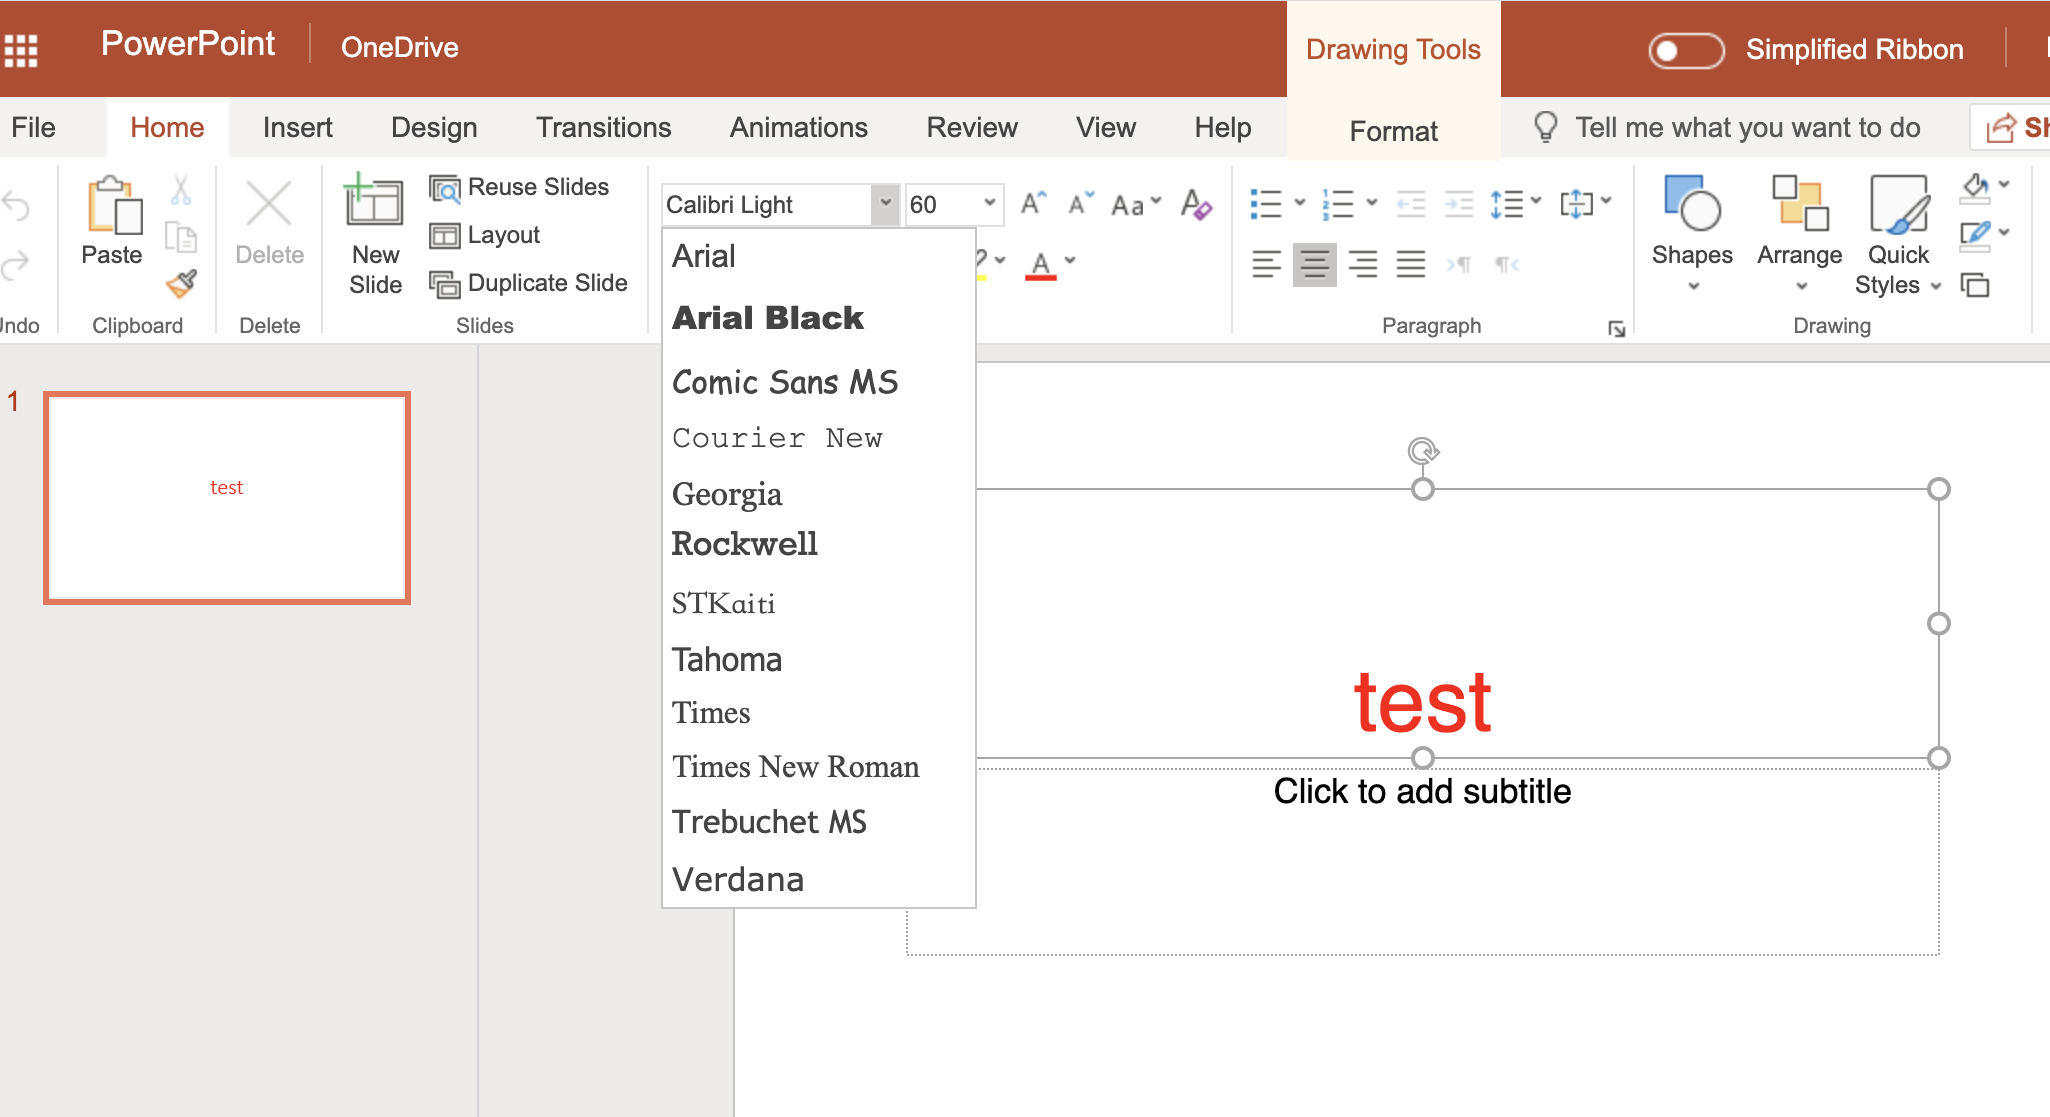Select Times New Roman from font list
Screen dimensions: 2050x1117
pyautogui.click(x=795, y=767)
